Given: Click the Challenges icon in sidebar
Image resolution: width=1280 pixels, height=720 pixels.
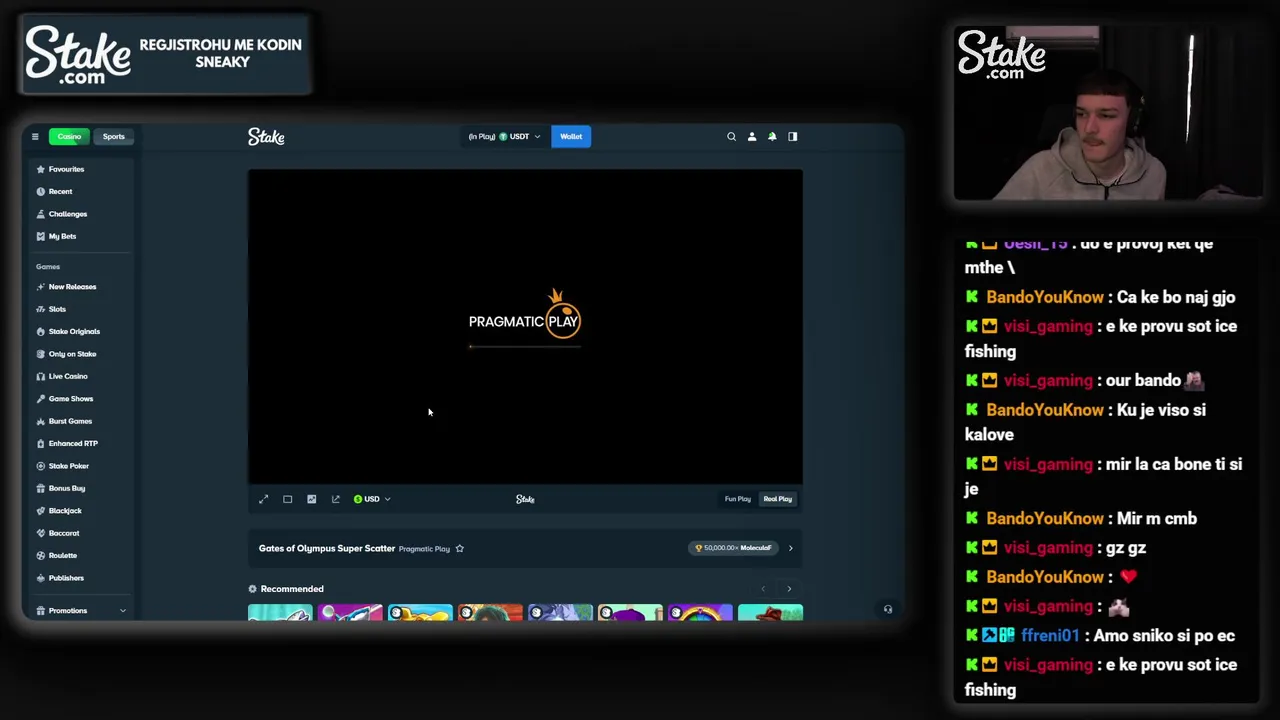Looking at the screenshot, I should (40, 214).
